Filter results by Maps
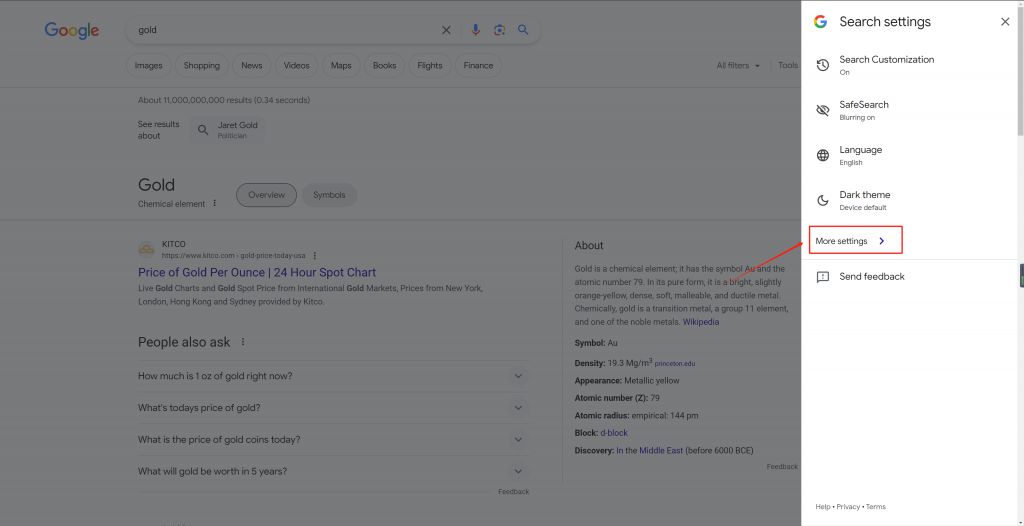The width and height of the screenshot is (1024, 526). tap(341, 65)
